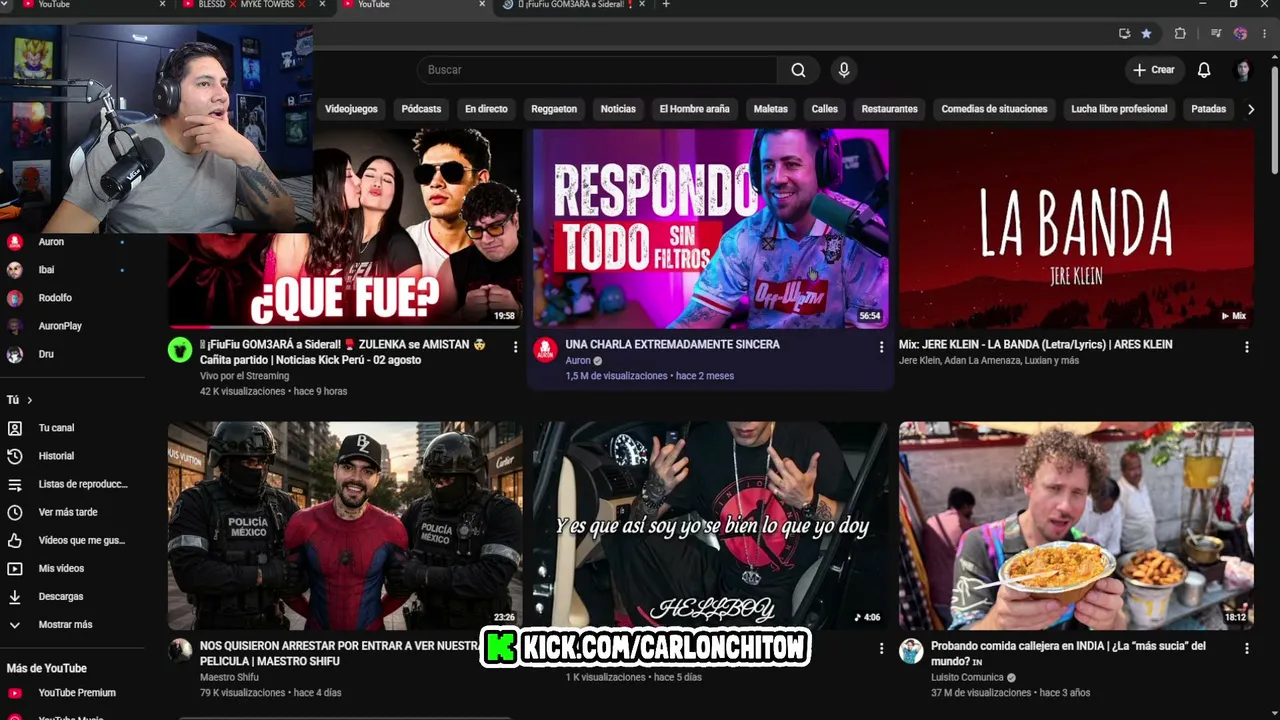The width and height of the screenshot is (1280, 720).
Task: Open options for the HELLBOY lyrics video
Action: pos(881,648)
